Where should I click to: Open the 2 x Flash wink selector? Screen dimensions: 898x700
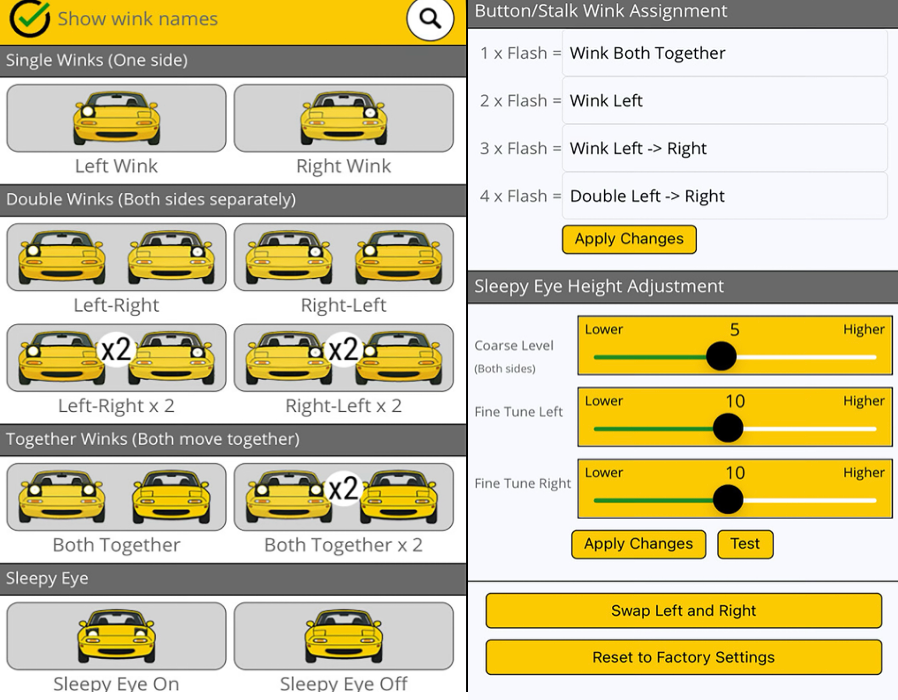[x=724, y=101]
